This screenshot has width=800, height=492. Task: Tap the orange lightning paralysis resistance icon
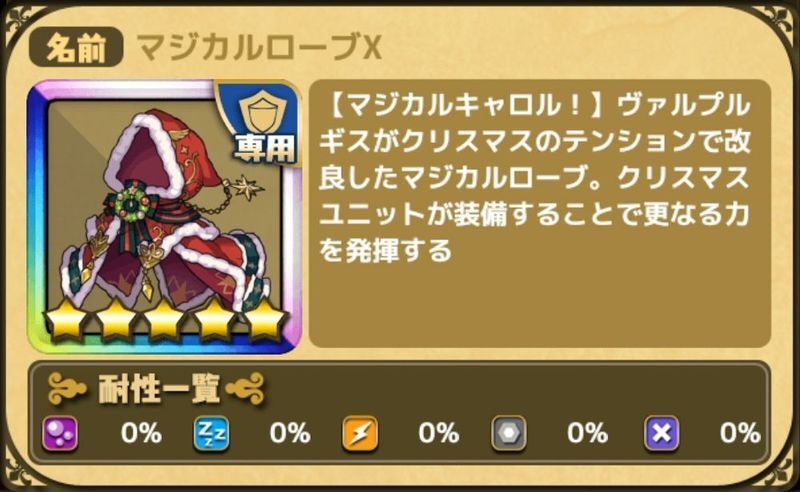360,433
